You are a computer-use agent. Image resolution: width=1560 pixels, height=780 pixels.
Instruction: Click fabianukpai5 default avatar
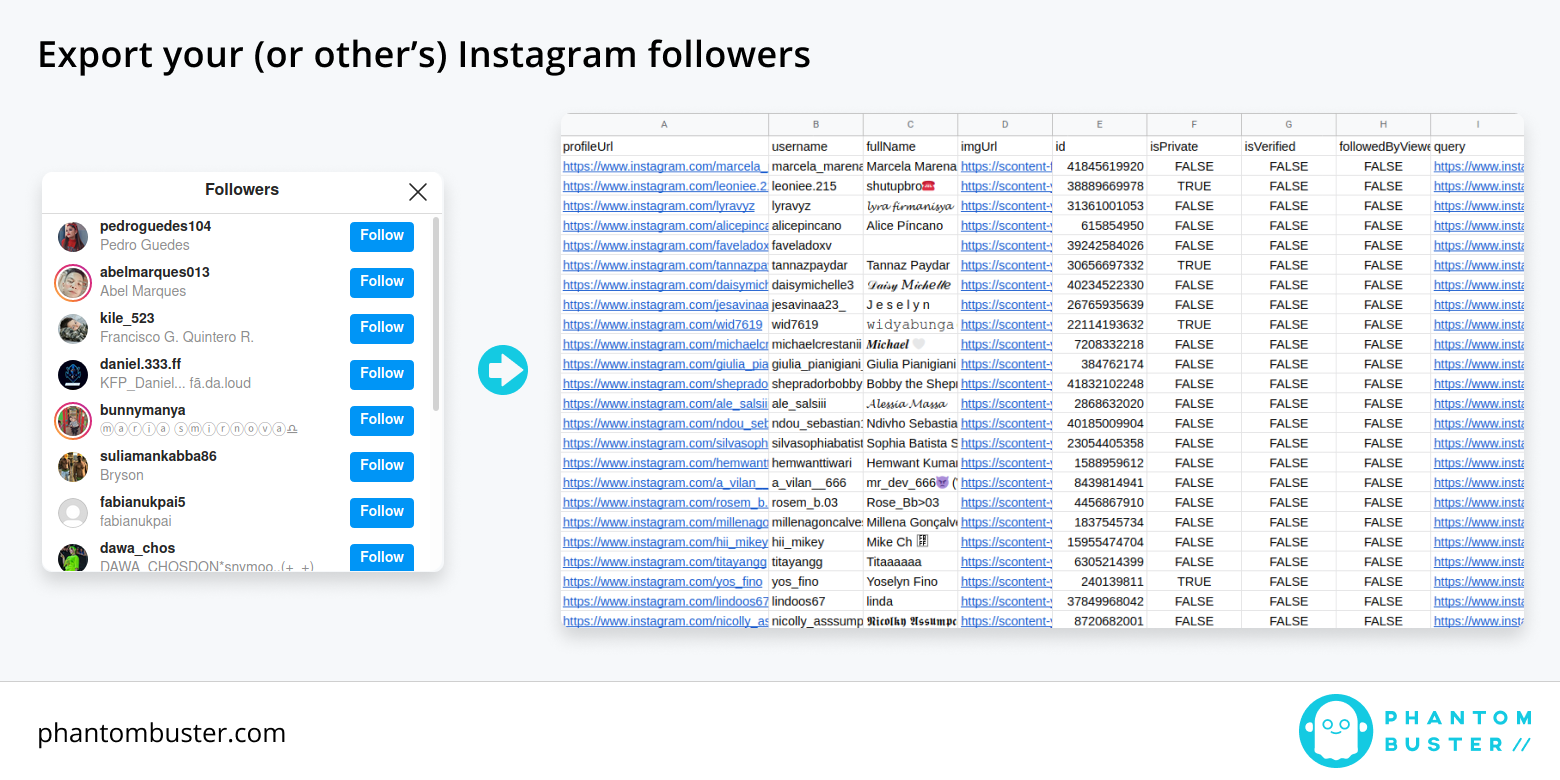(73, 513)
